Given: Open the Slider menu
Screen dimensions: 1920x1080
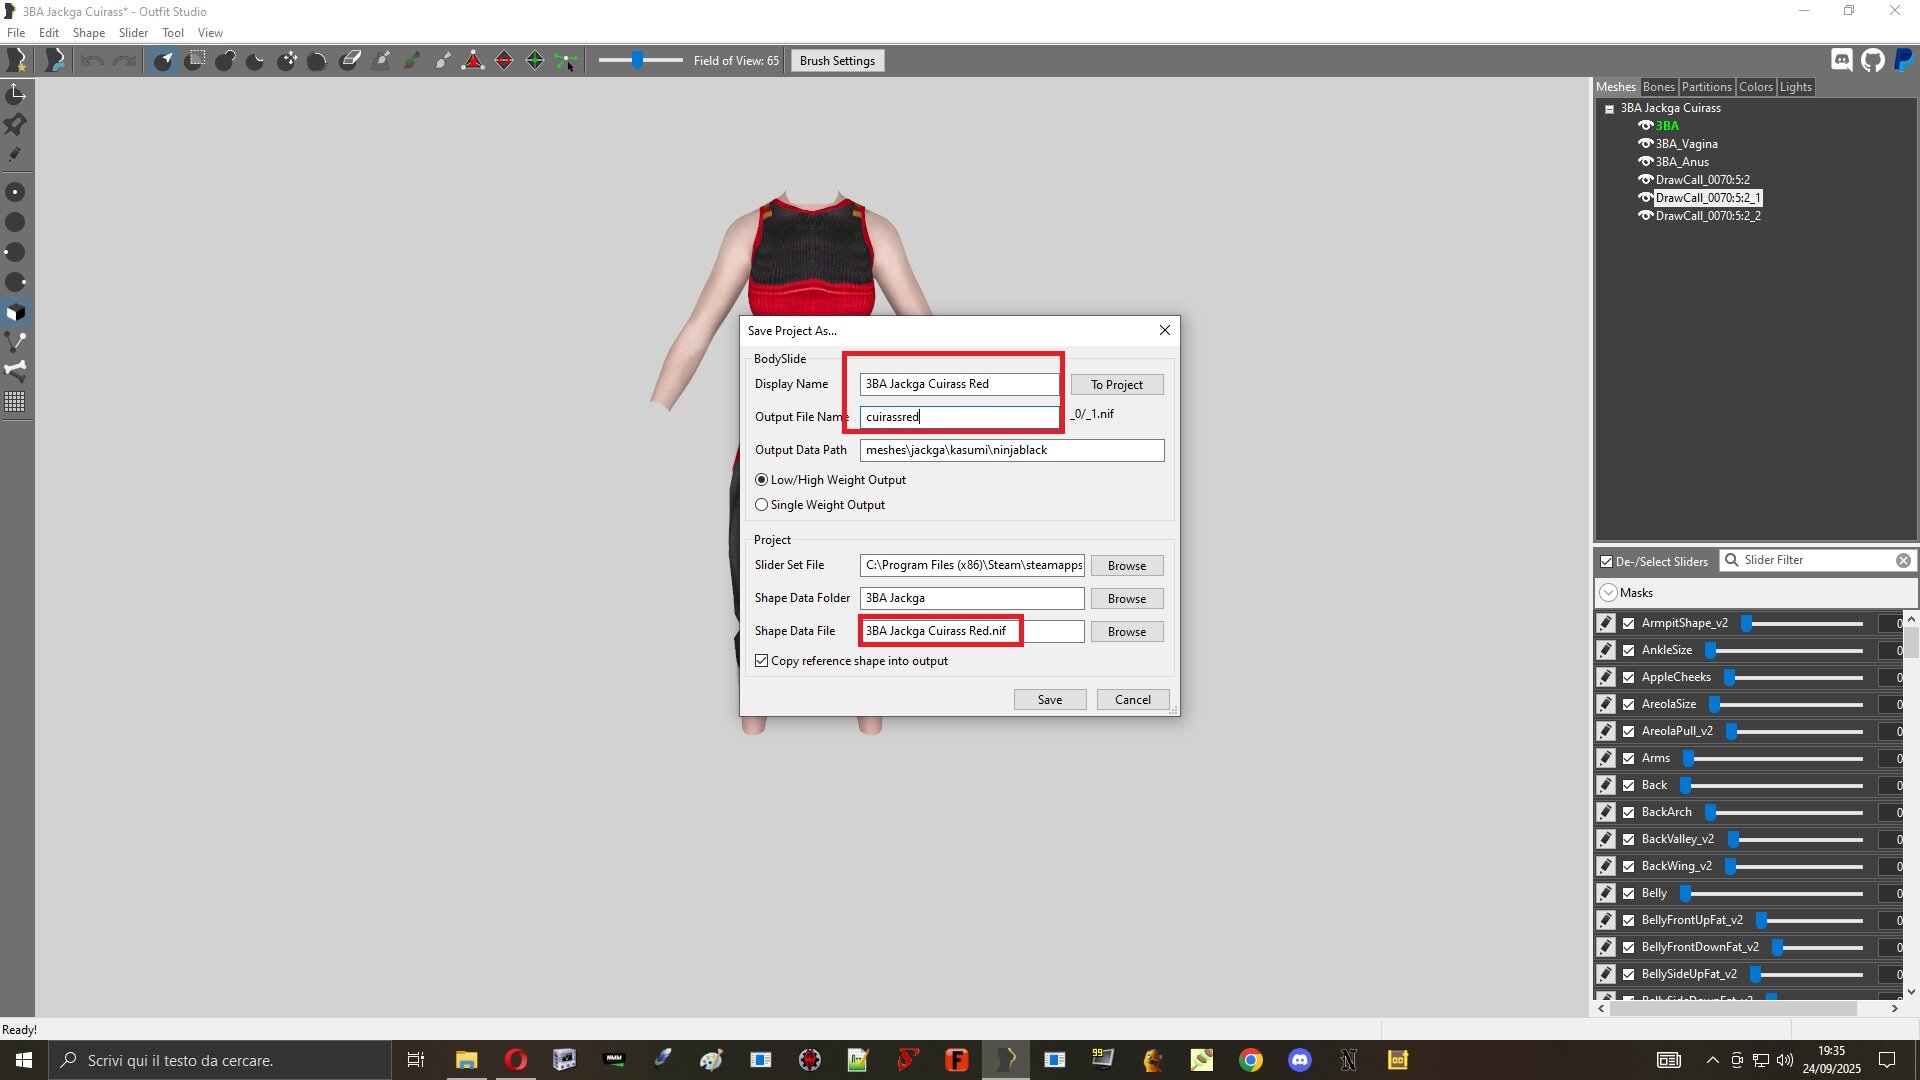Looking at the screenshot, I should click(133, 33).
